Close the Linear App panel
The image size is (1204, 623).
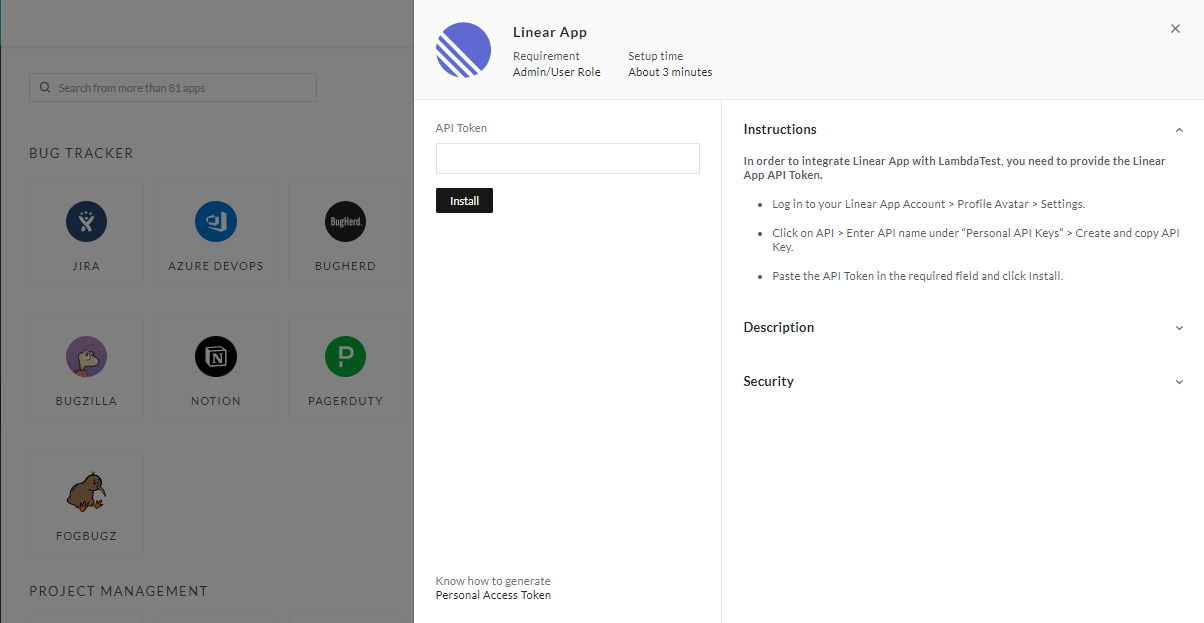(x=1175, y=29)
